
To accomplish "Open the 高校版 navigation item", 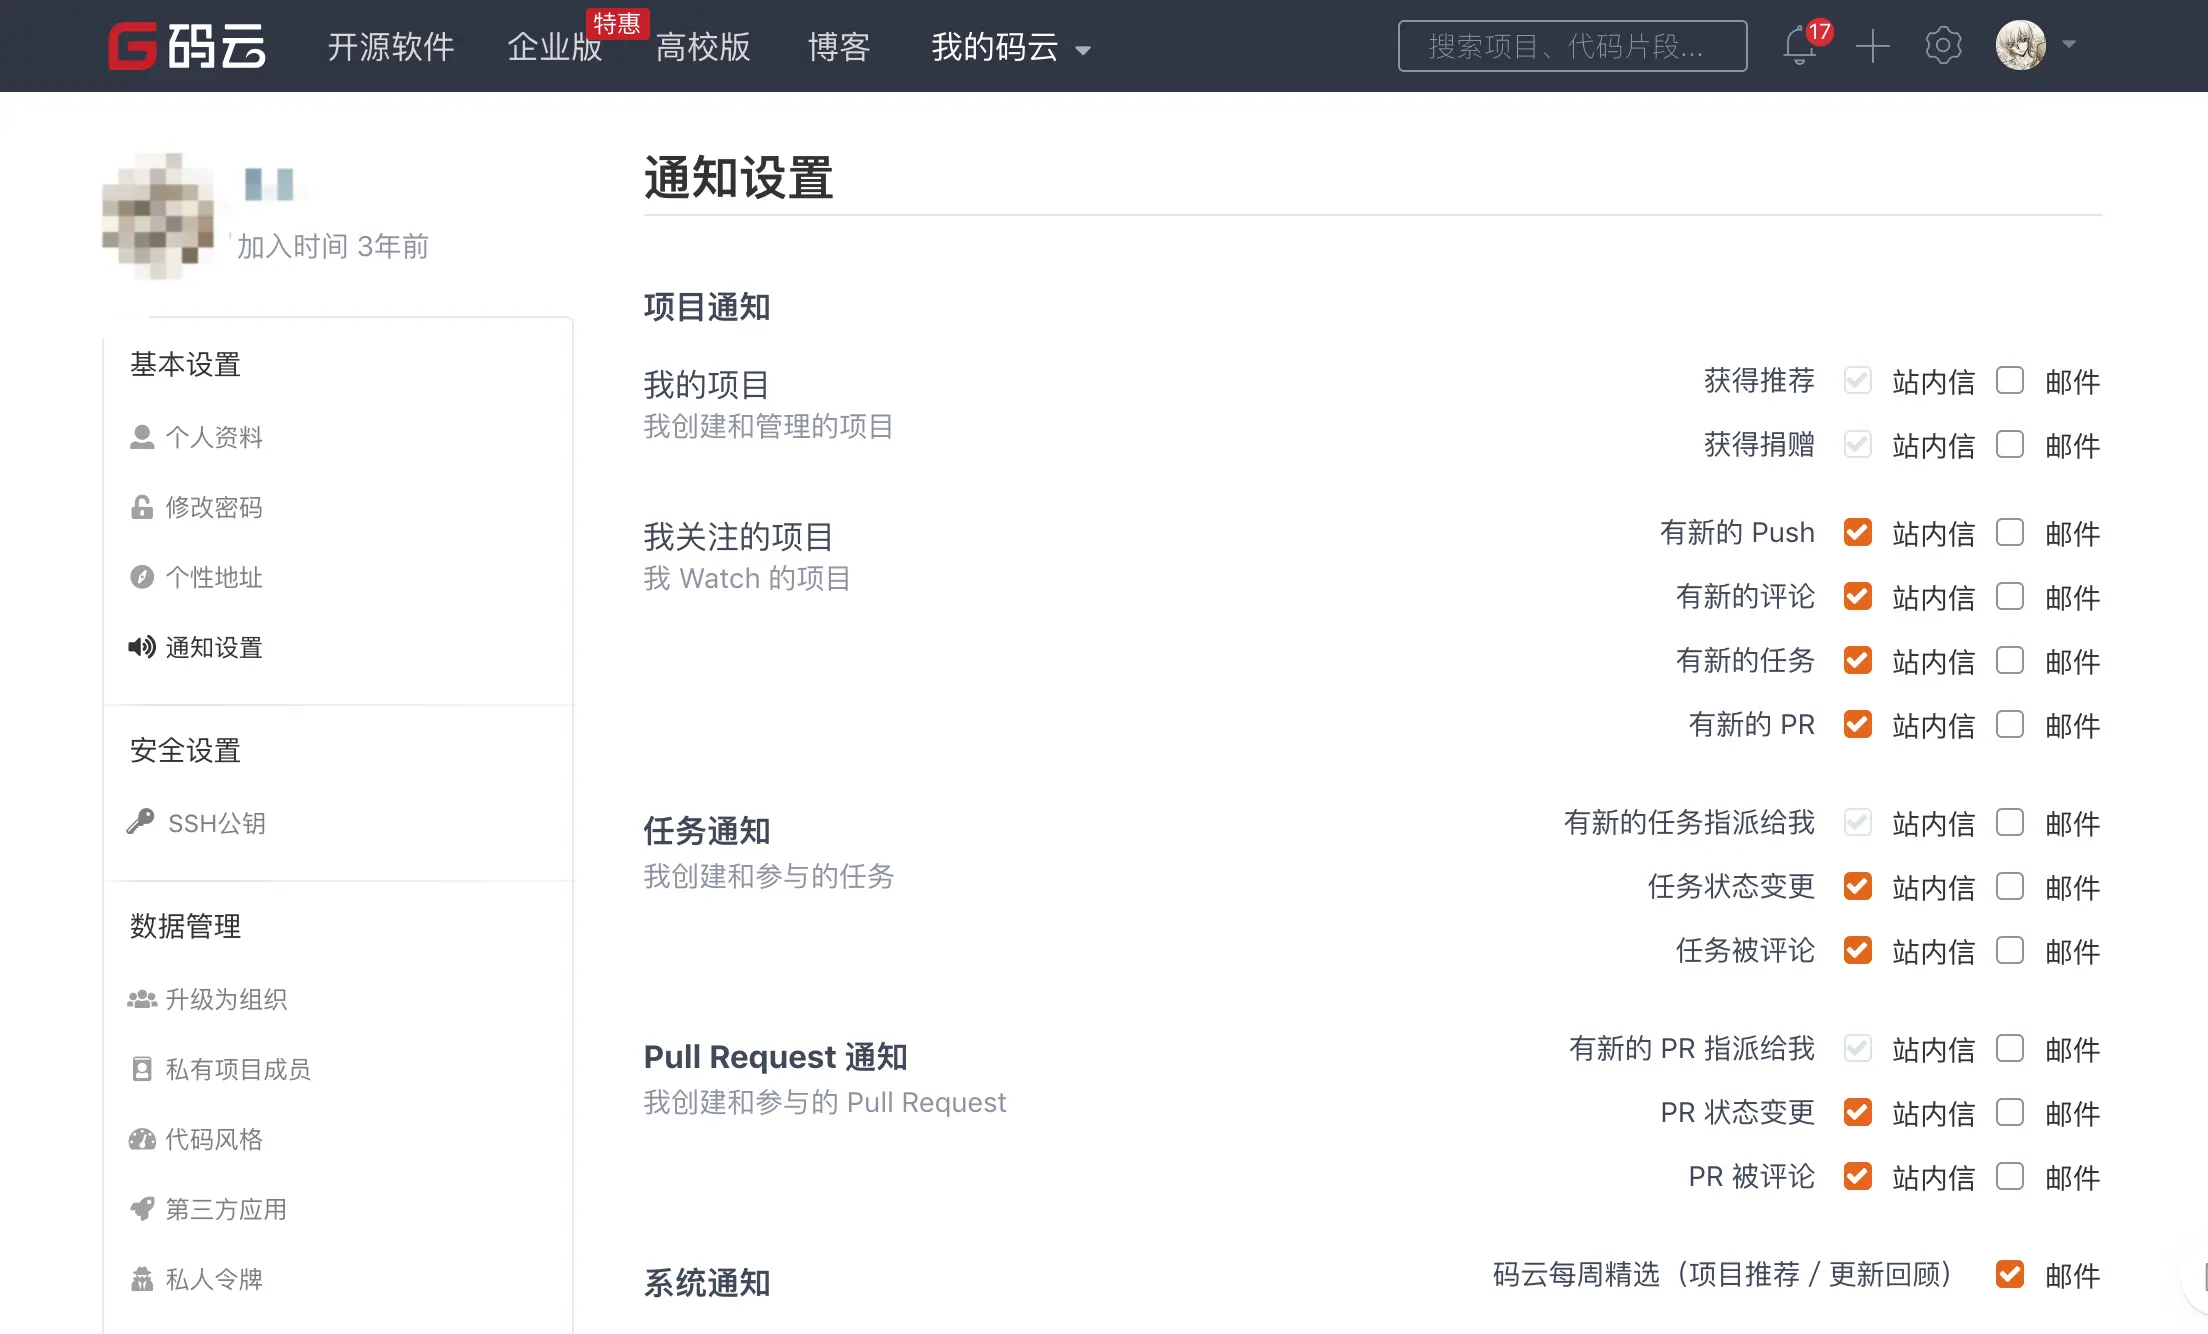I will coord(703,47).
